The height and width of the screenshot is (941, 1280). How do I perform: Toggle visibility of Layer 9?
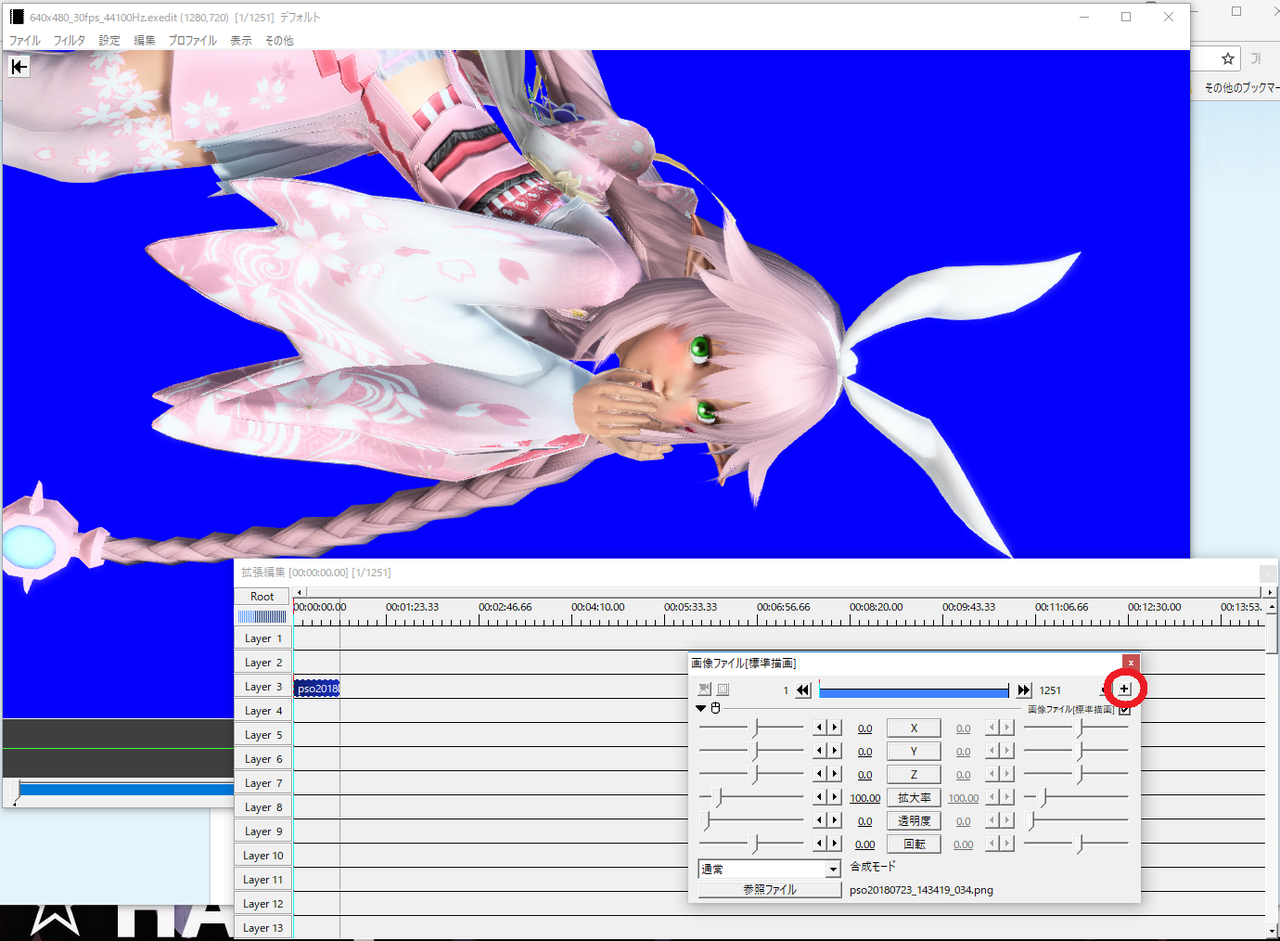pyautogui.click(x=263, y=831)
